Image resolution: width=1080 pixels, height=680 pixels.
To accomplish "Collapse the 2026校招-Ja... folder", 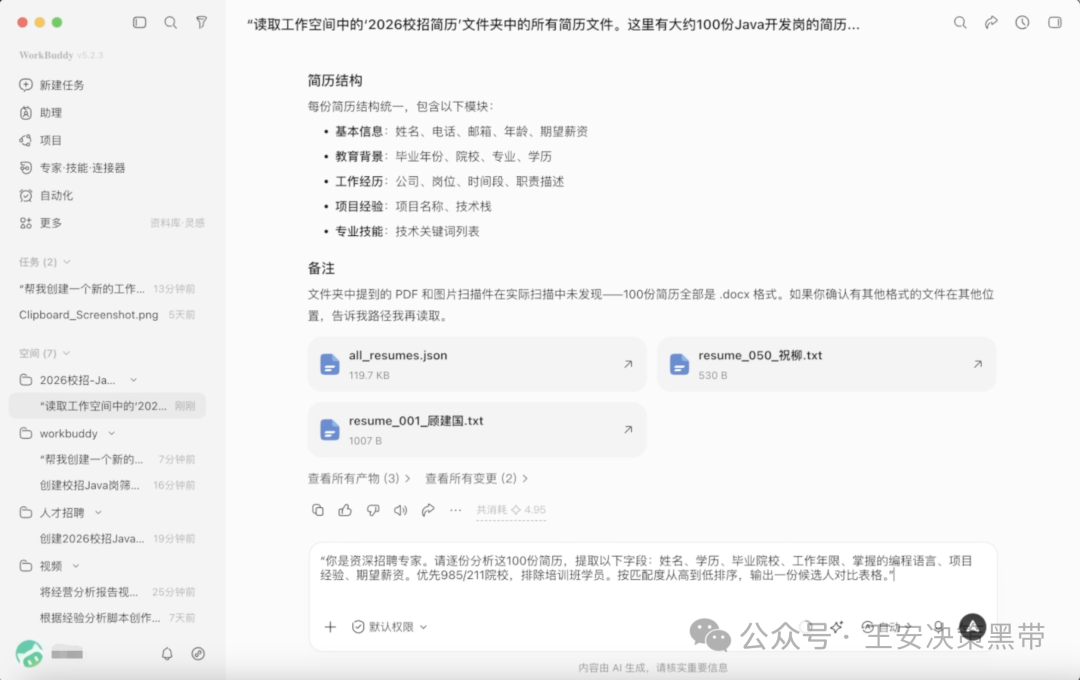I will tap(134, 380).
